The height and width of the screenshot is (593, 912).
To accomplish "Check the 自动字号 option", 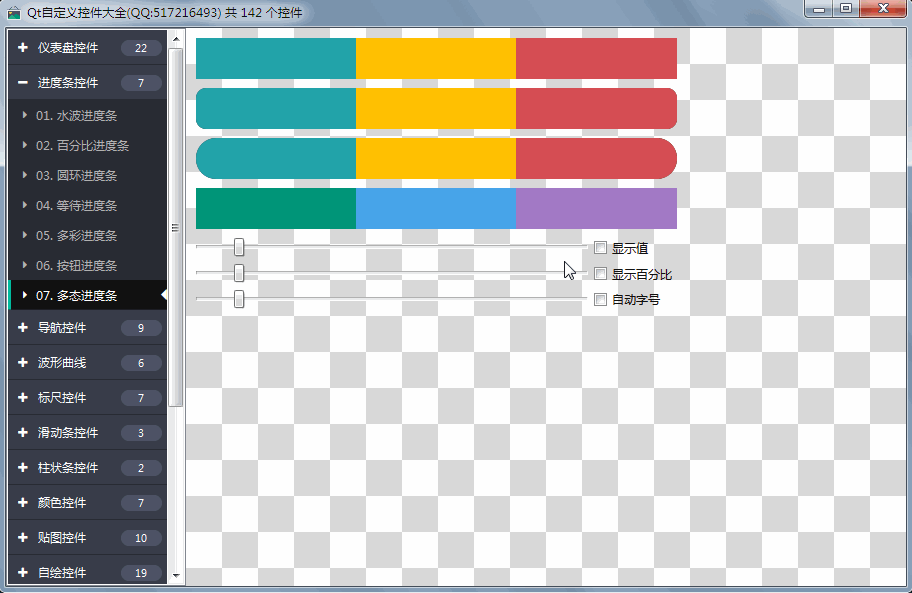I will 601,299.
